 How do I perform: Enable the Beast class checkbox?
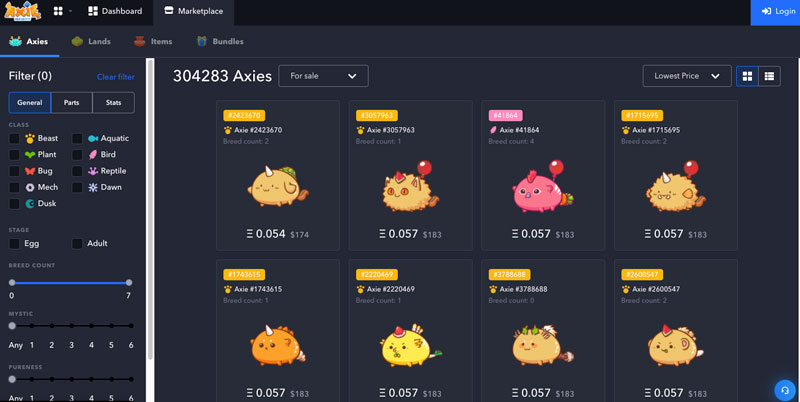tap(14, 138)
